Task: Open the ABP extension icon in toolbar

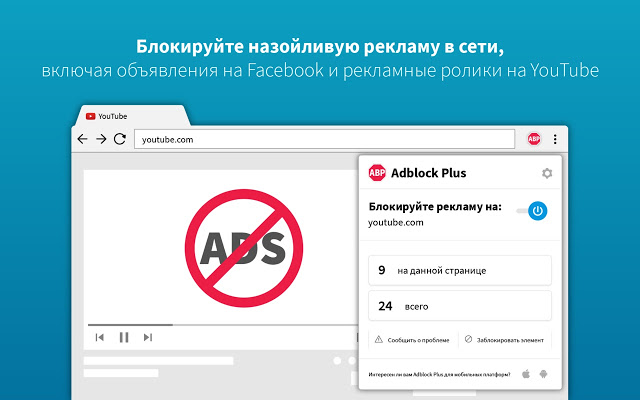Action: 533,139
